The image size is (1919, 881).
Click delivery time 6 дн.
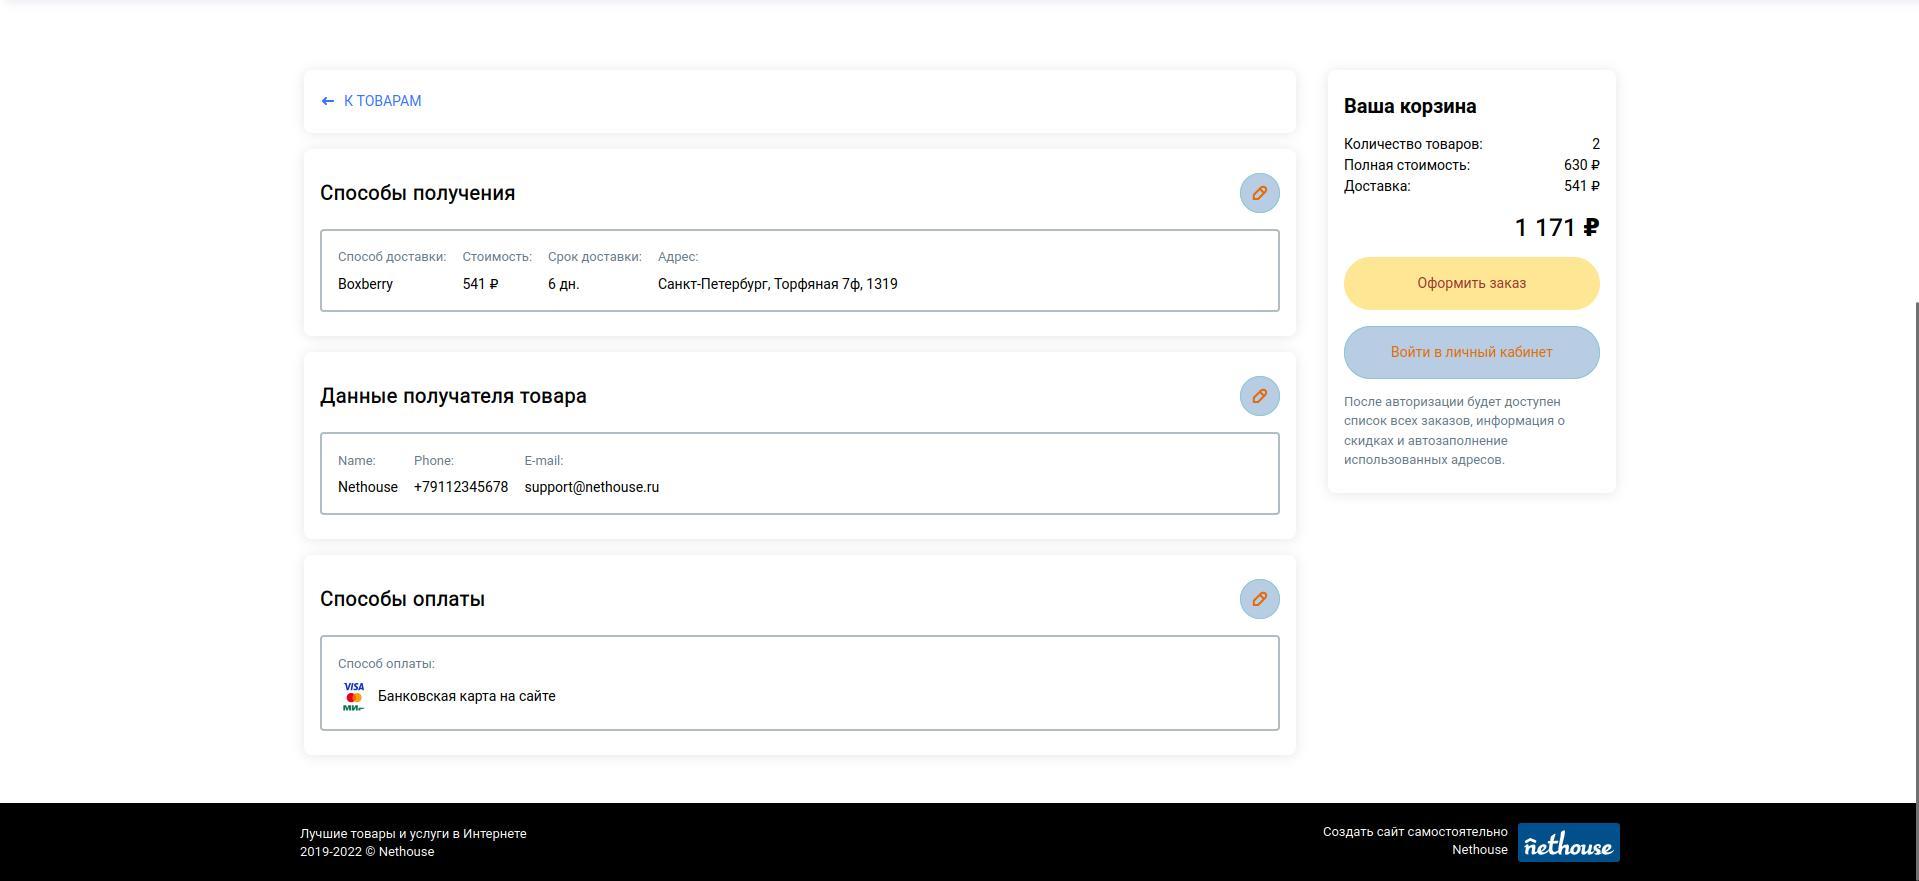pos(563,284)
